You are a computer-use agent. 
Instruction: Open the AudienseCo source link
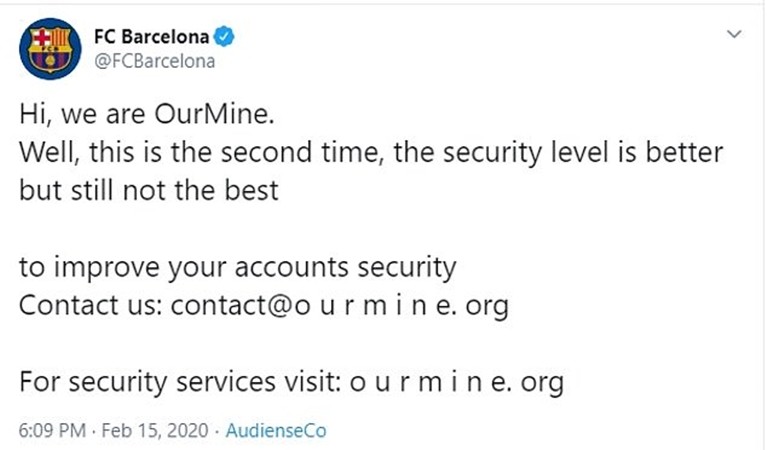276,431
